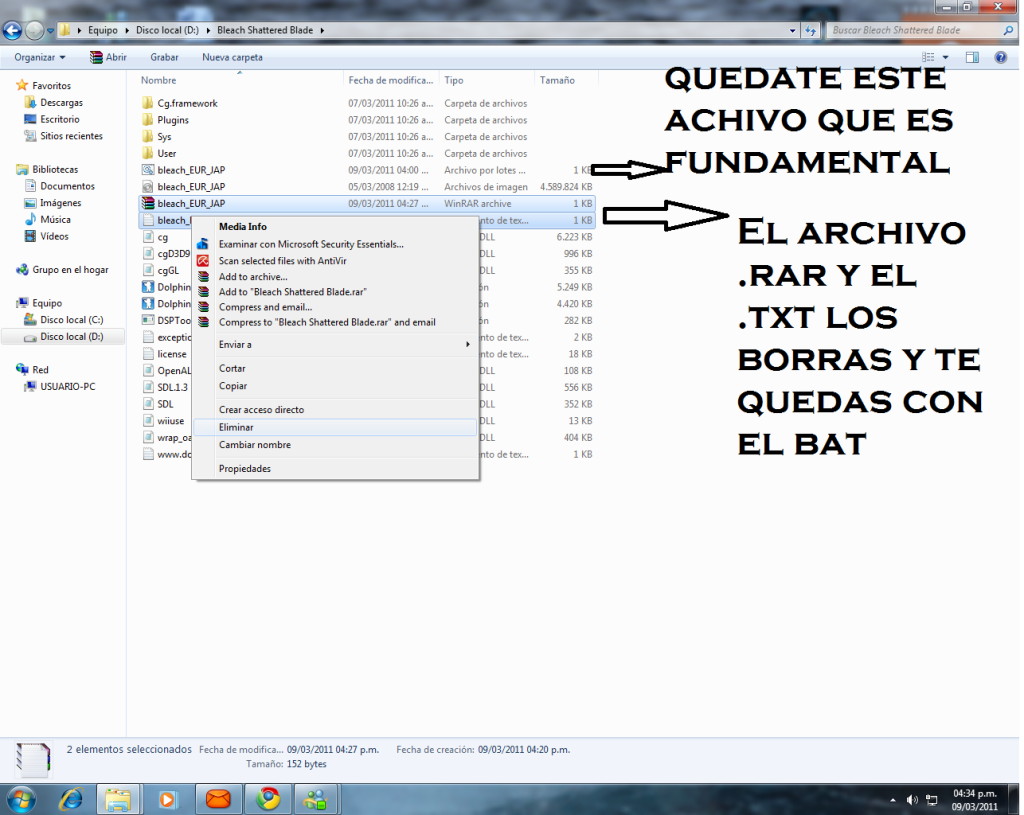
Task: Click the Microsoft Security Essentials icon in menu
Action: pos(203,244)
